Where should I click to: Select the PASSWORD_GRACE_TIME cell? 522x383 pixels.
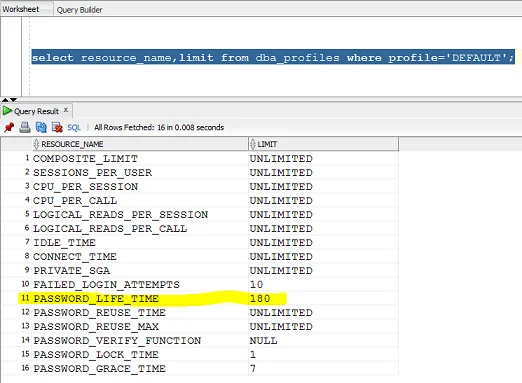pos(140,369)
